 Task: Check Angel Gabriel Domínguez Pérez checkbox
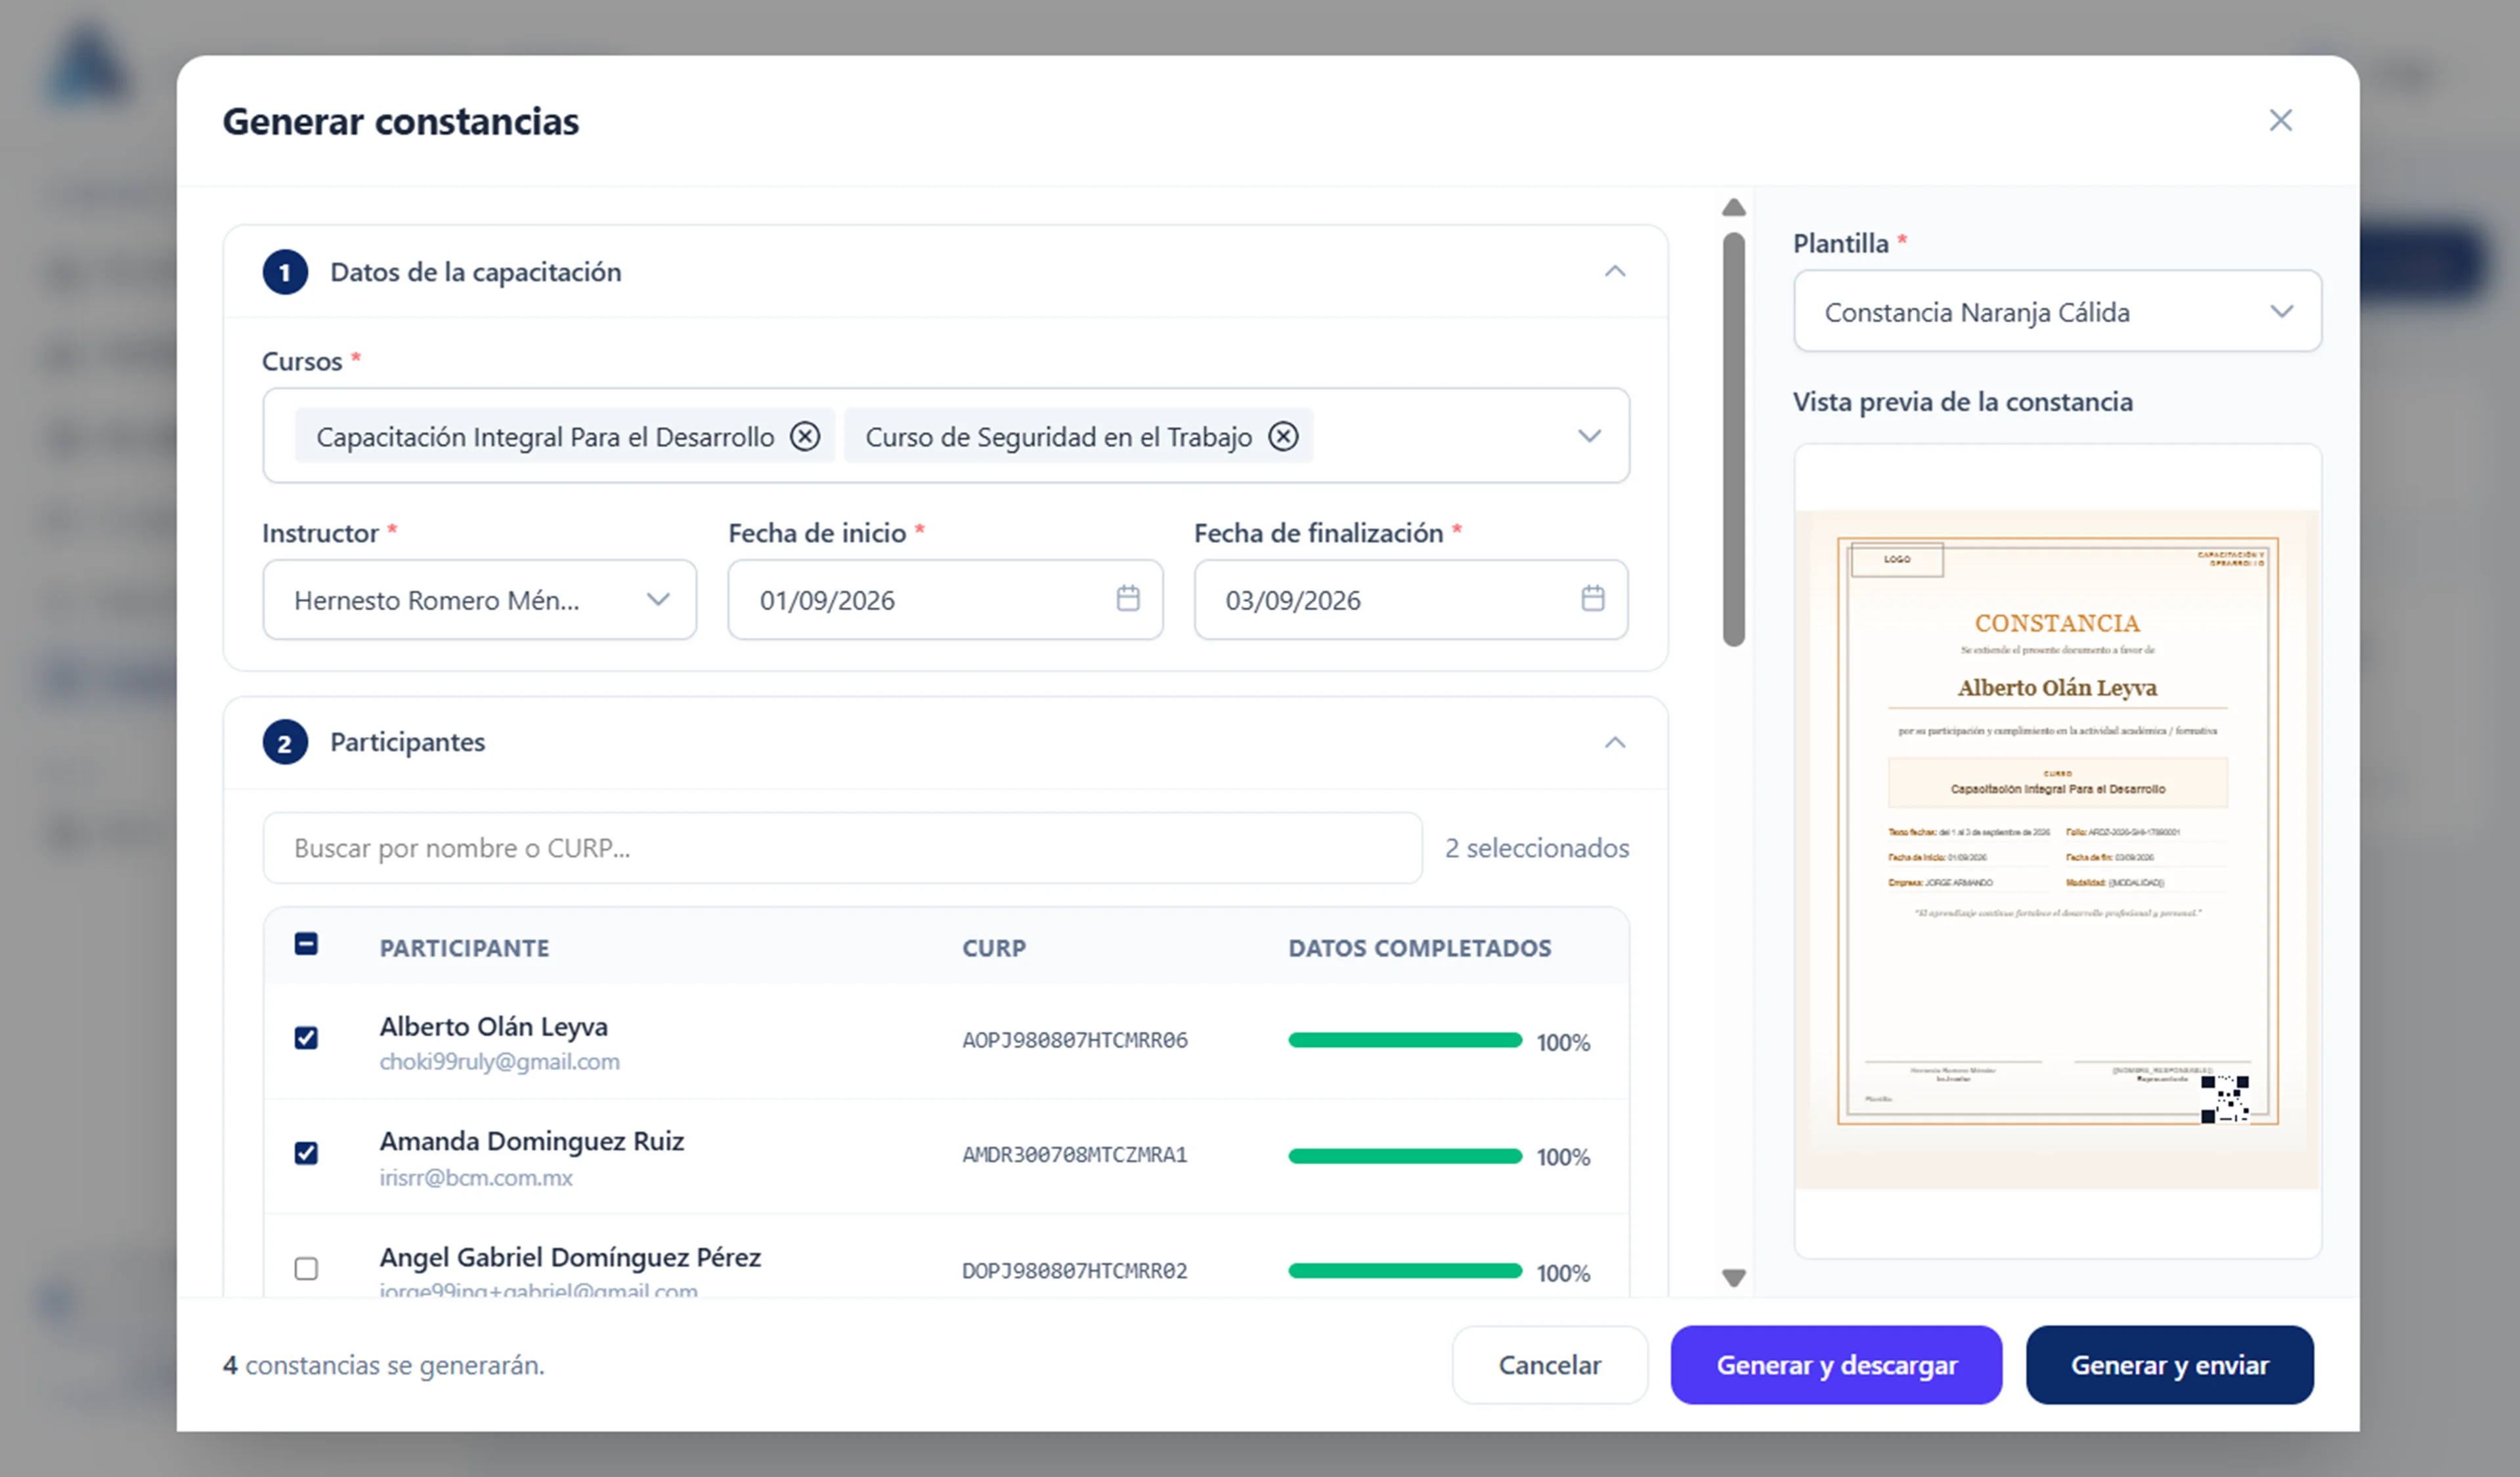(x=306, y=1269)
